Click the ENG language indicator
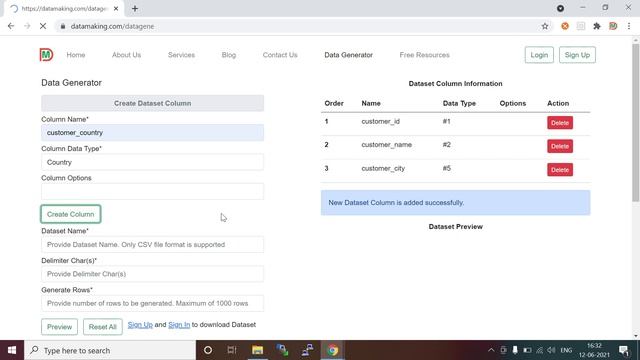 pos(566,350)
